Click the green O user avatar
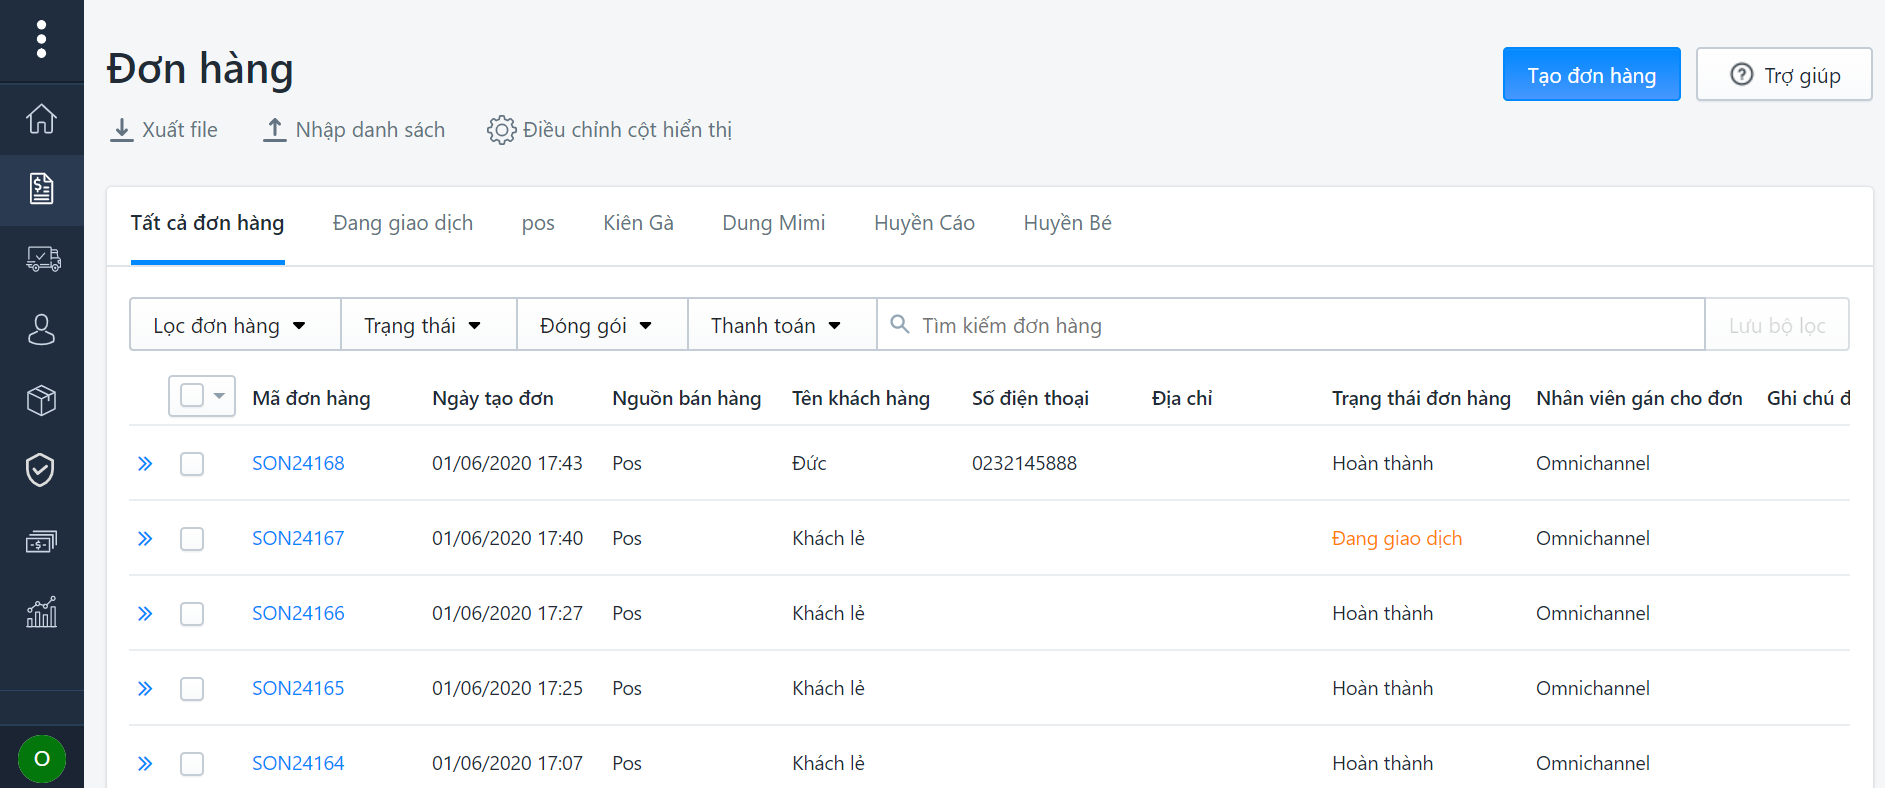This screenshot has width=1885, height=788. pyautogui.click(x=42, y=758)
